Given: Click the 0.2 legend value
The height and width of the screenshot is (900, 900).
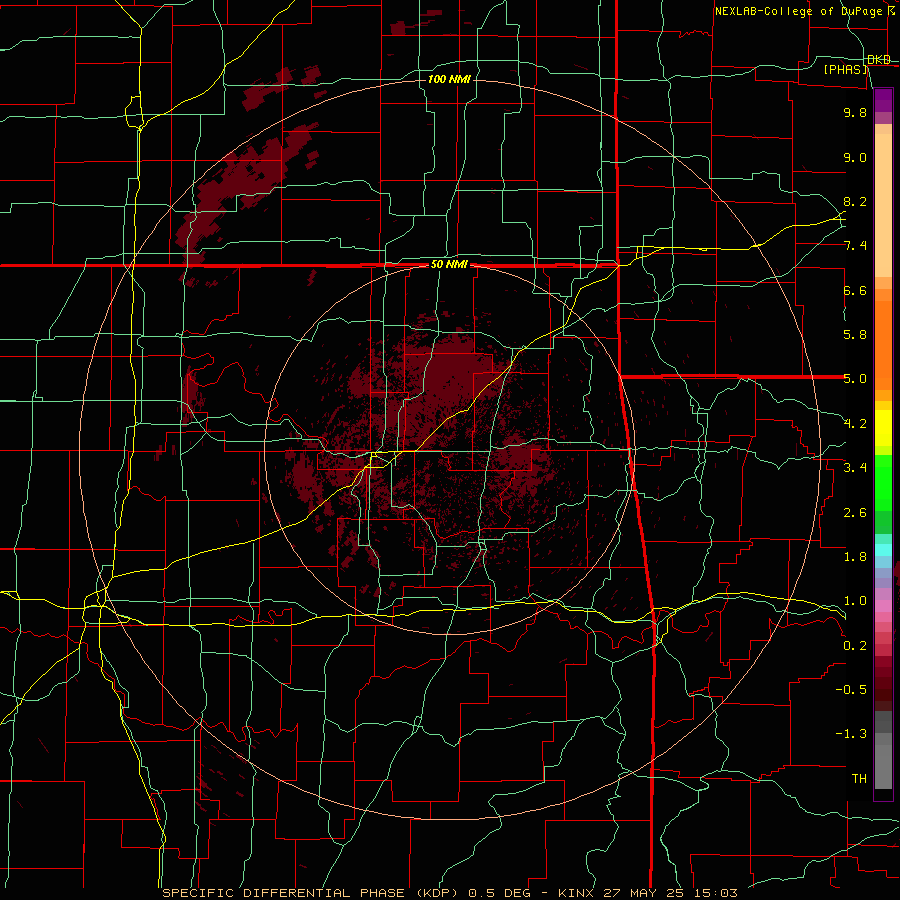Looking at the screenshot, I should [x=855, y=646].
